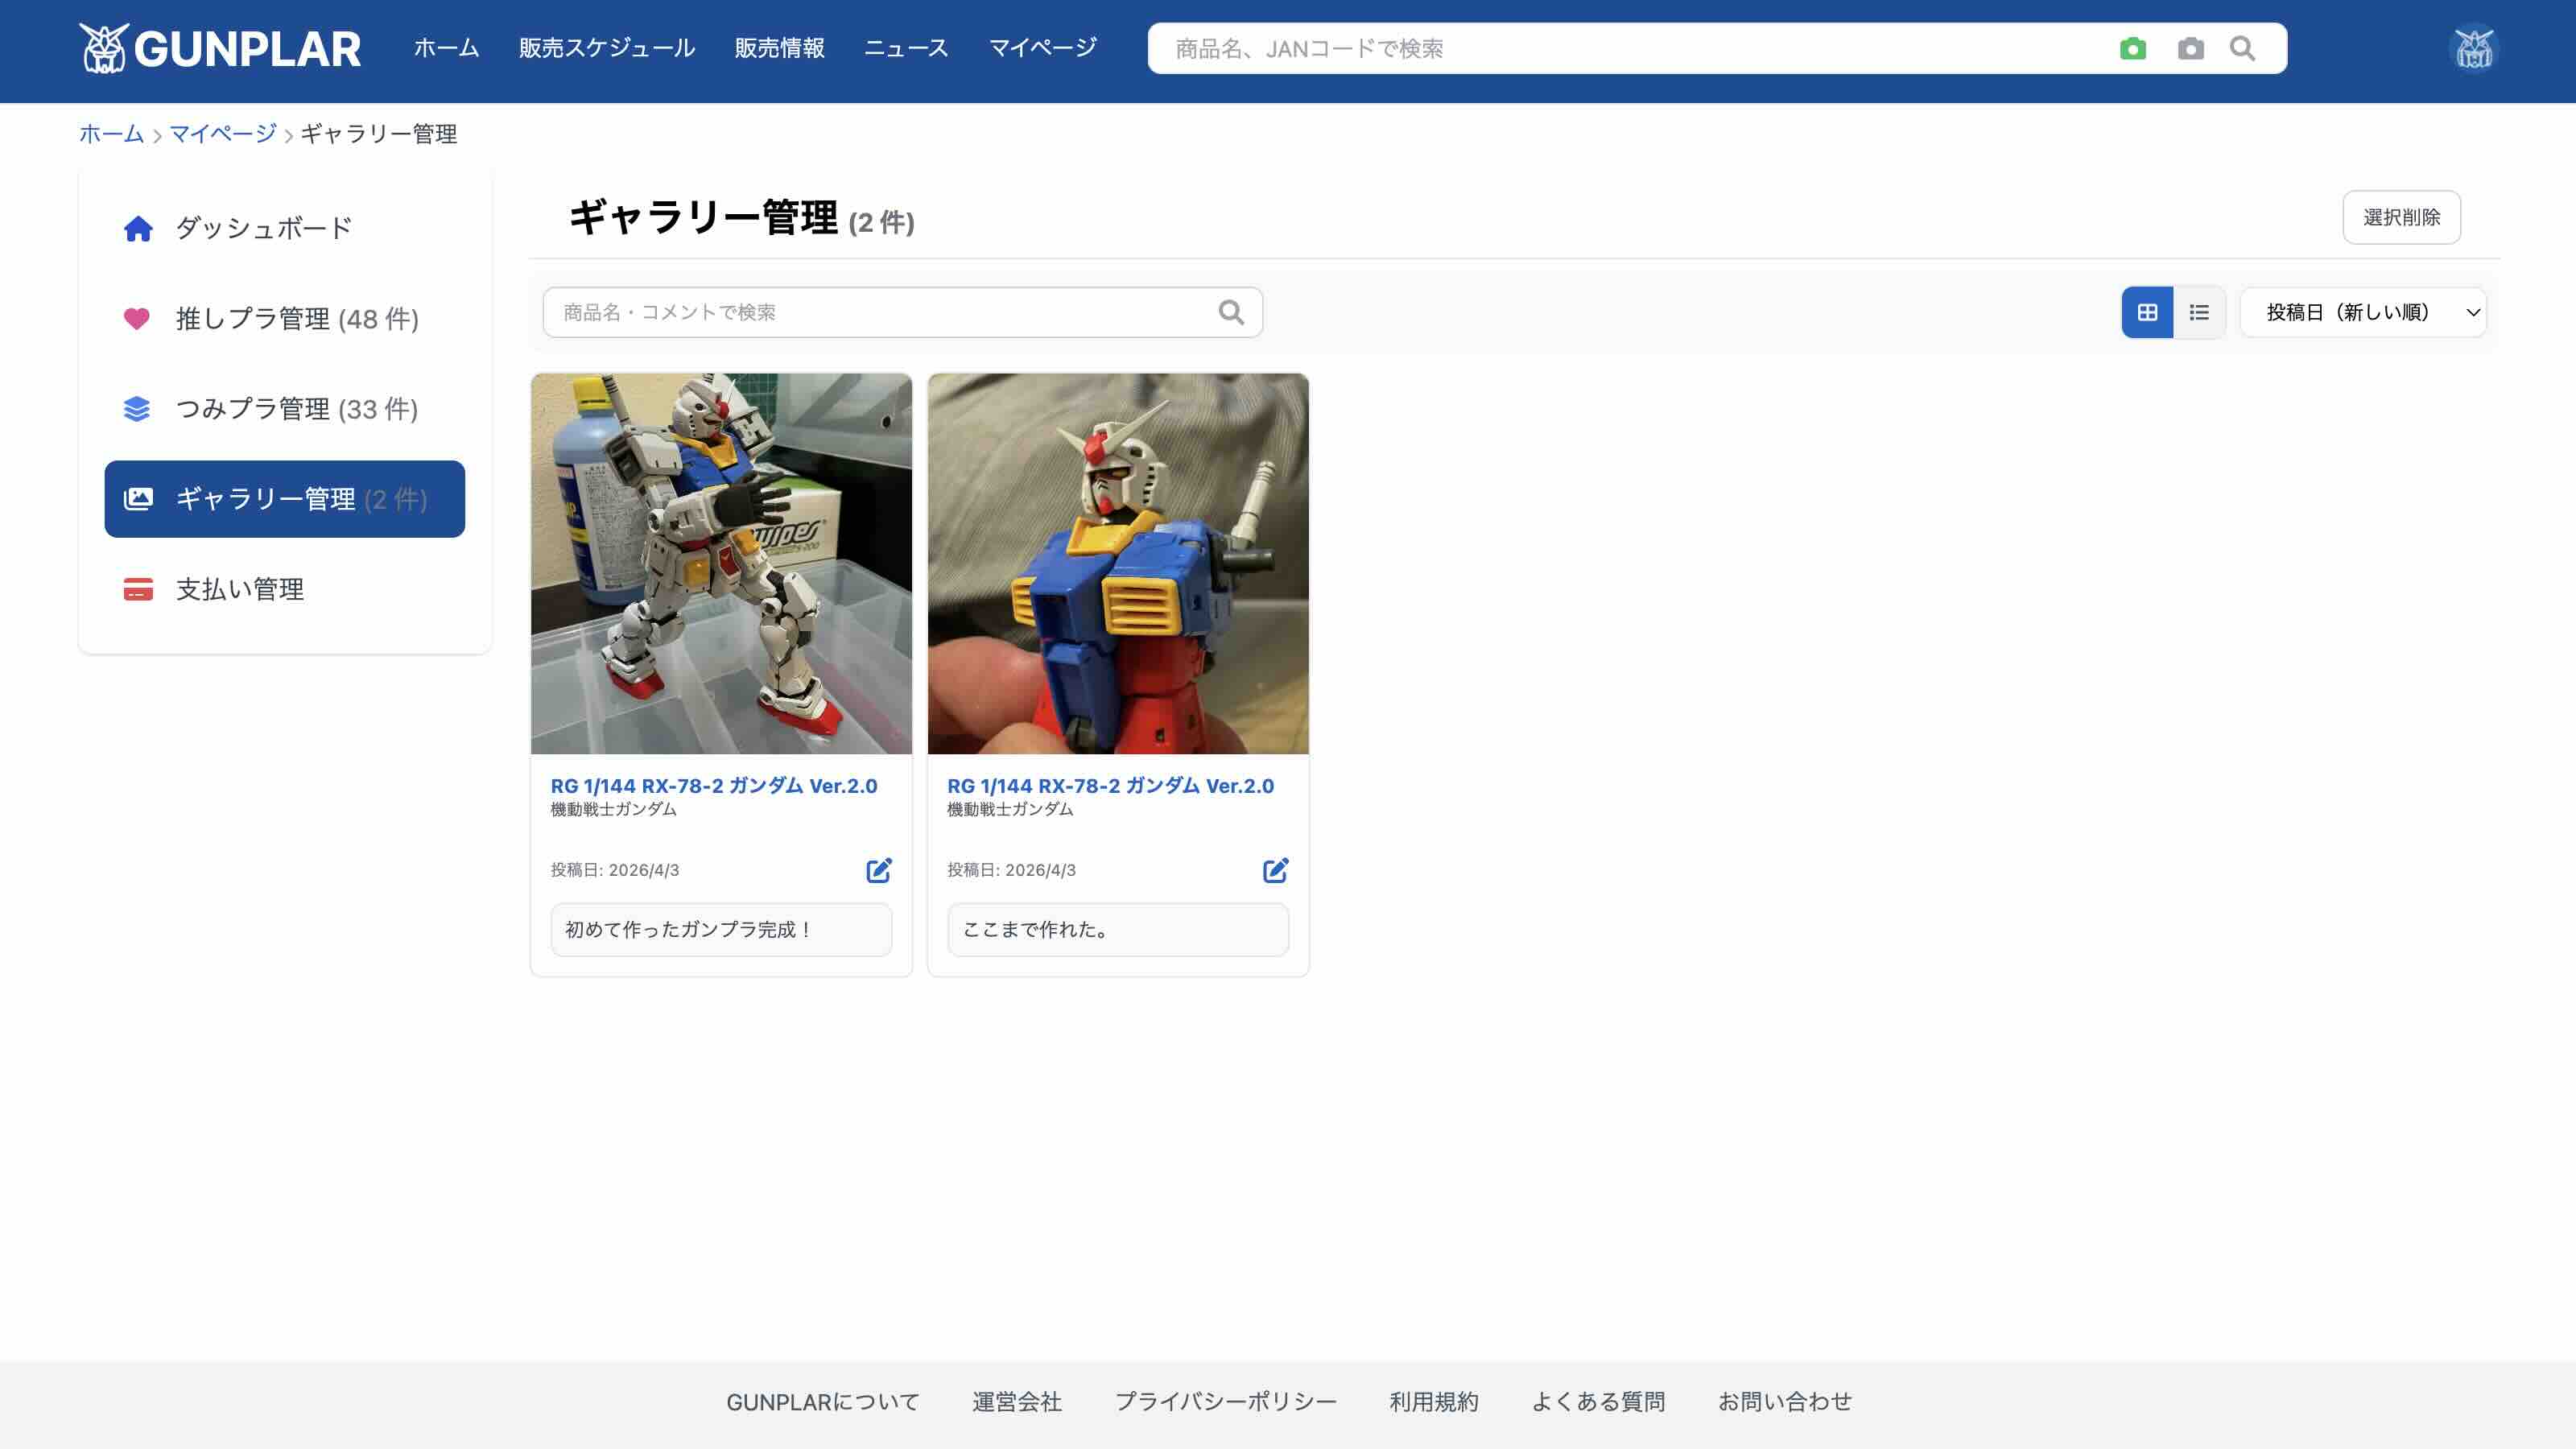This screenshot has height=1449, width=2576.
Task: Open 支払い管理 in the sidebar
Action: (x=284, y=589)
